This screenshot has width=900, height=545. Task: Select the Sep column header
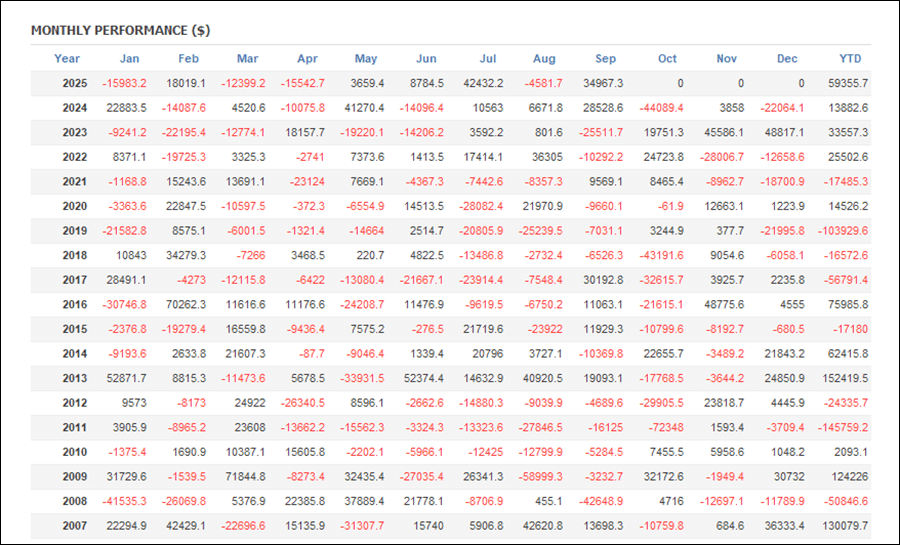pos(605,59)
